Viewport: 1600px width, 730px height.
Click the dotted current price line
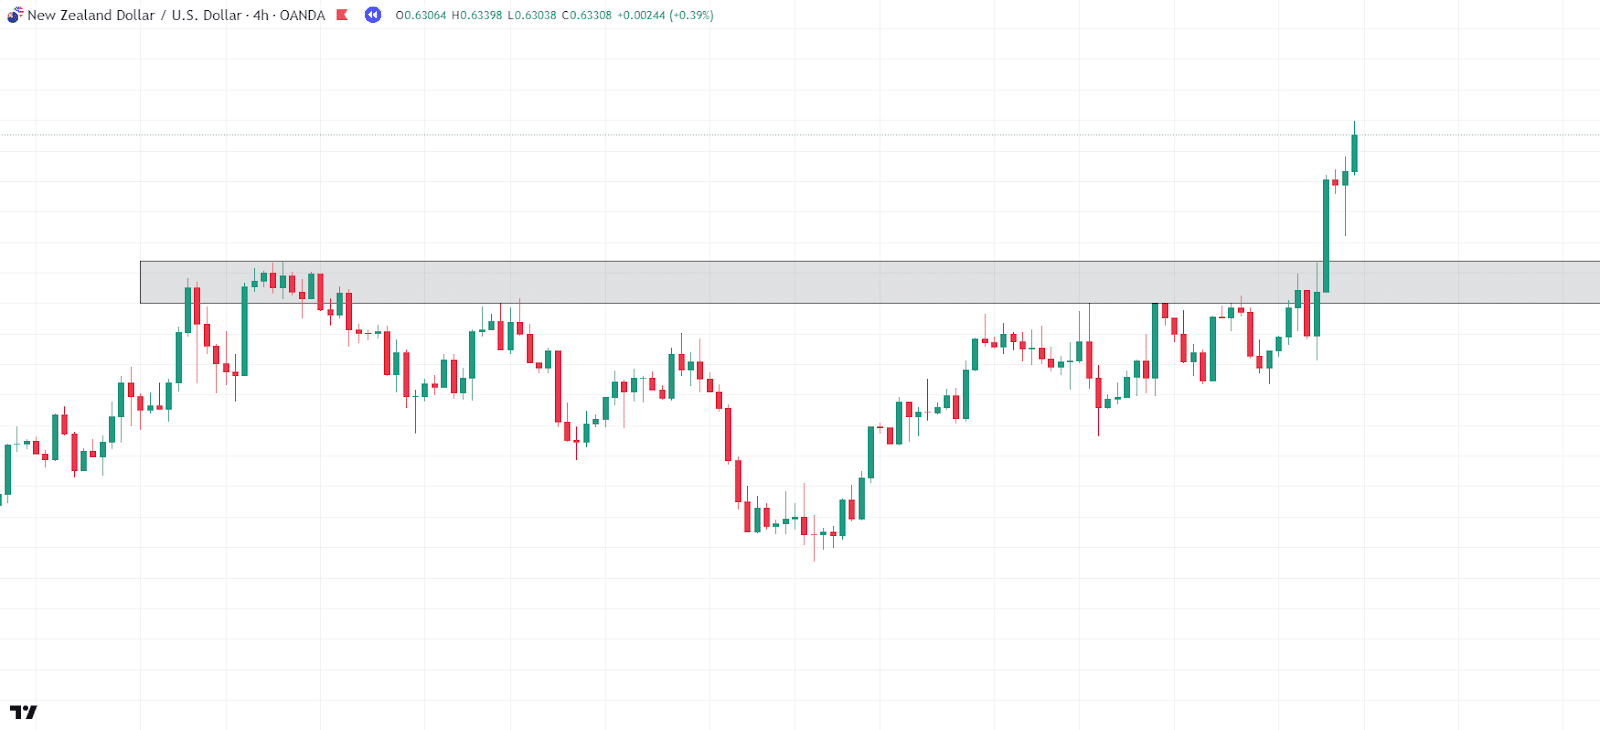point(800,134)
